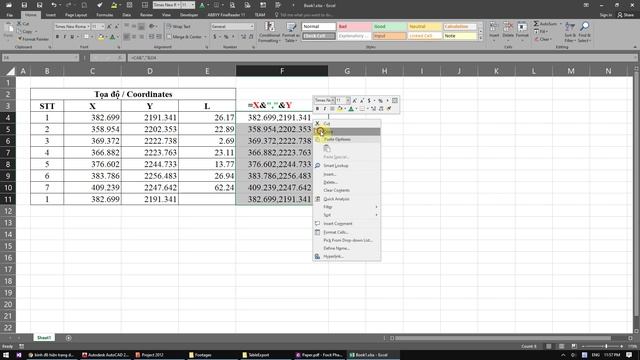Open the mini toolbar font name dropdown
Viewport: 640px width, 360px height.
coord(333,100)
